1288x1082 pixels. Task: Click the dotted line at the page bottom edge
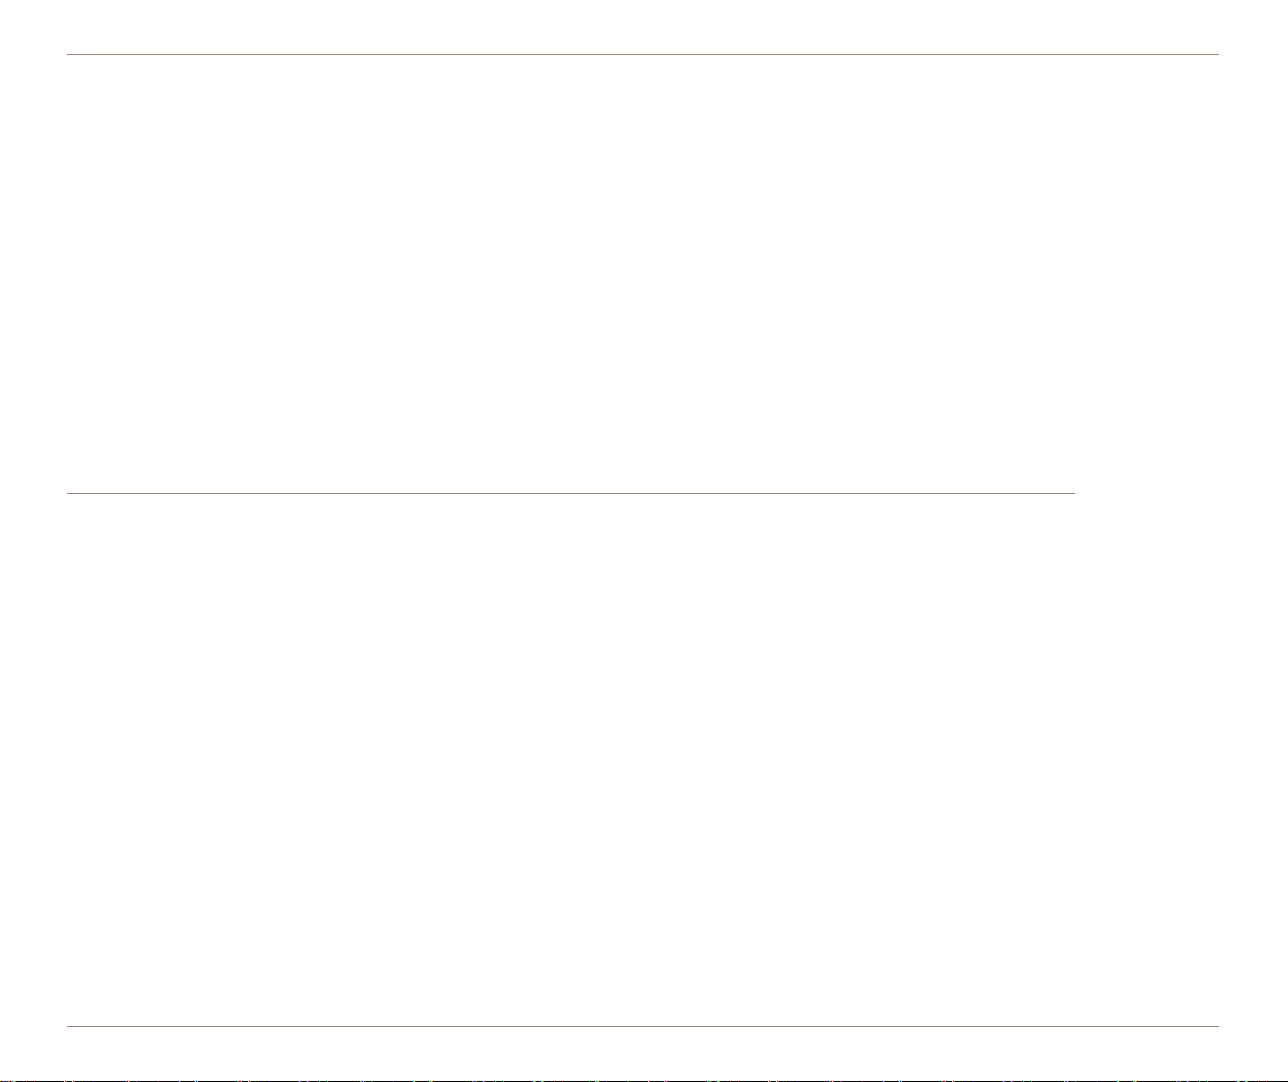644,1079
